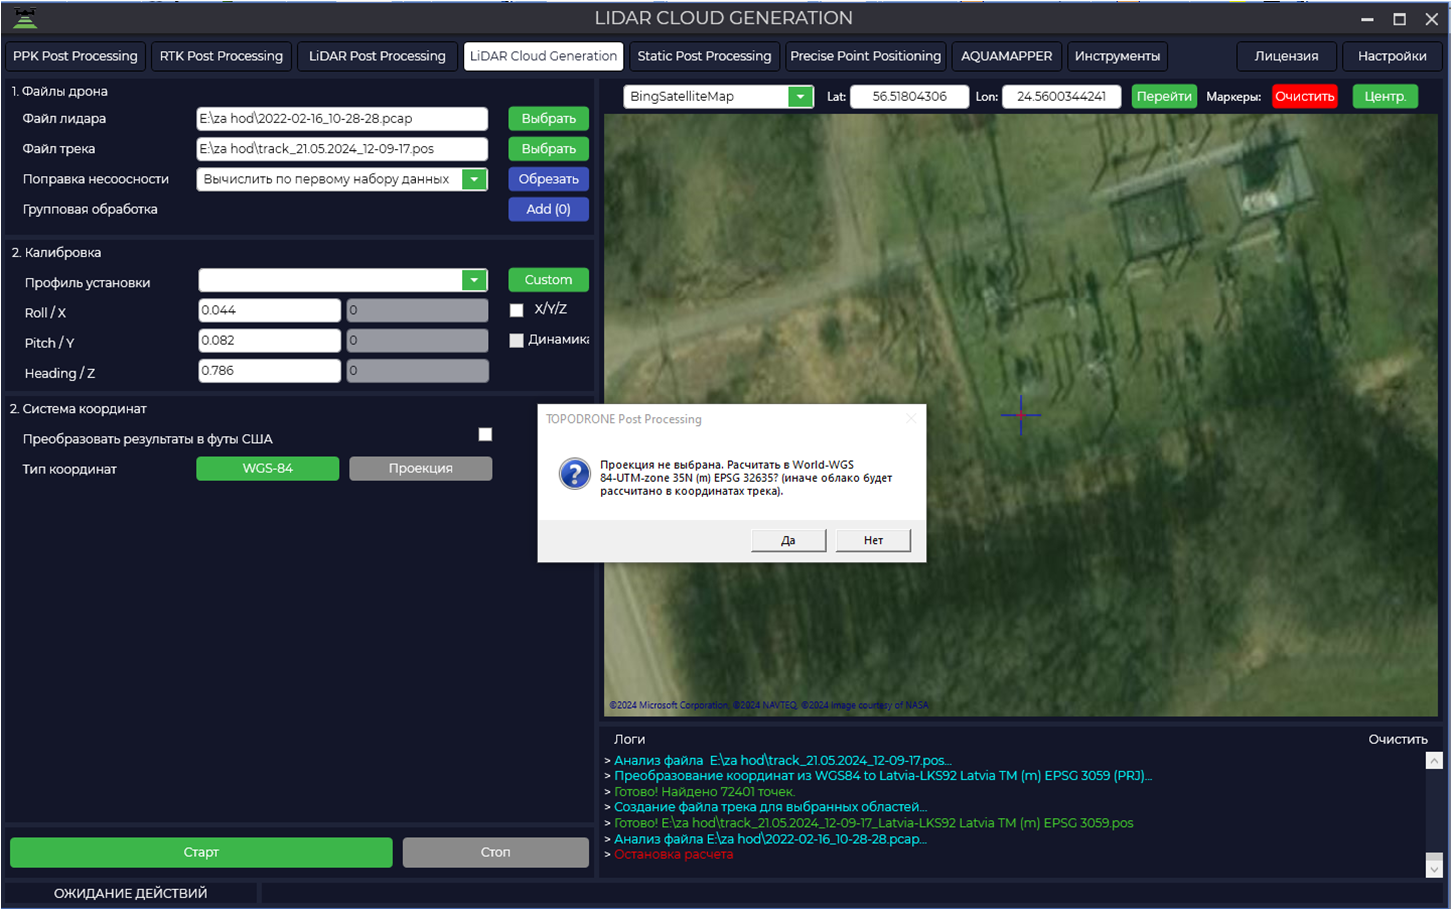Screen dimensions: 1451x909
Task: Open Precise Point Positioning tab
Action: 865,56
